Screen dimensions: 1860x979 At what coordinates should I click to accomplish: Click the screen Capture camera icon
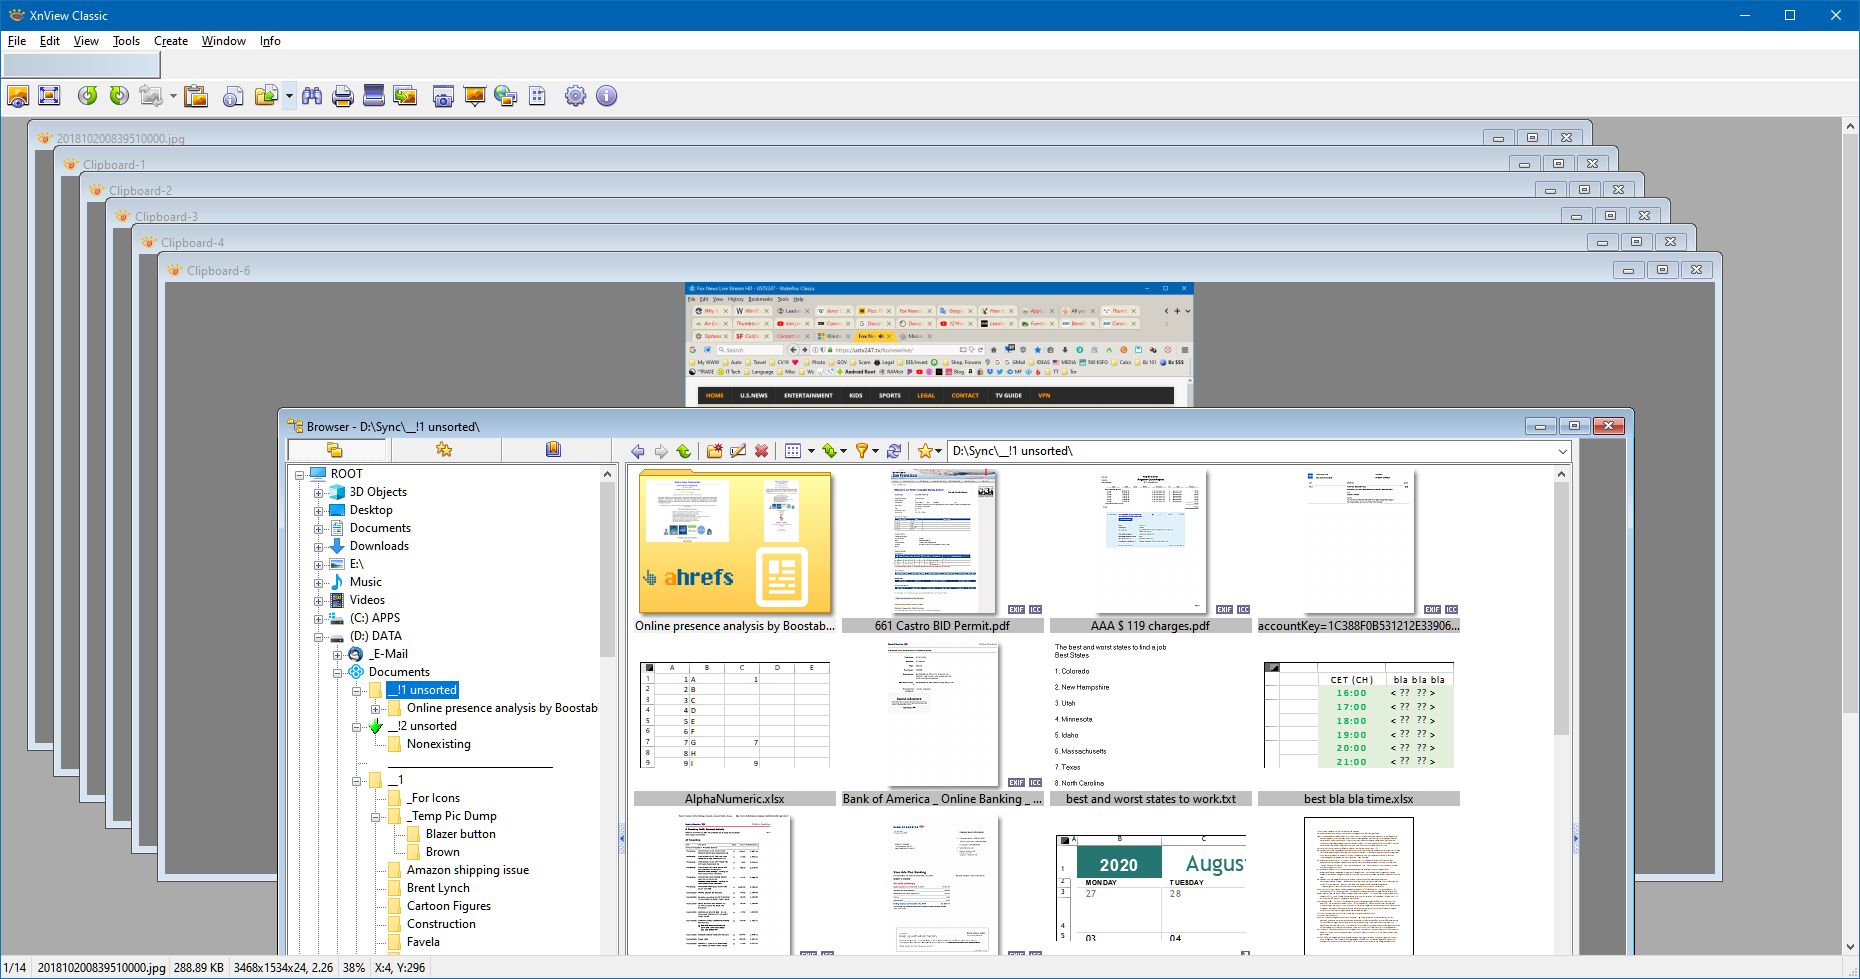[443, 96]
